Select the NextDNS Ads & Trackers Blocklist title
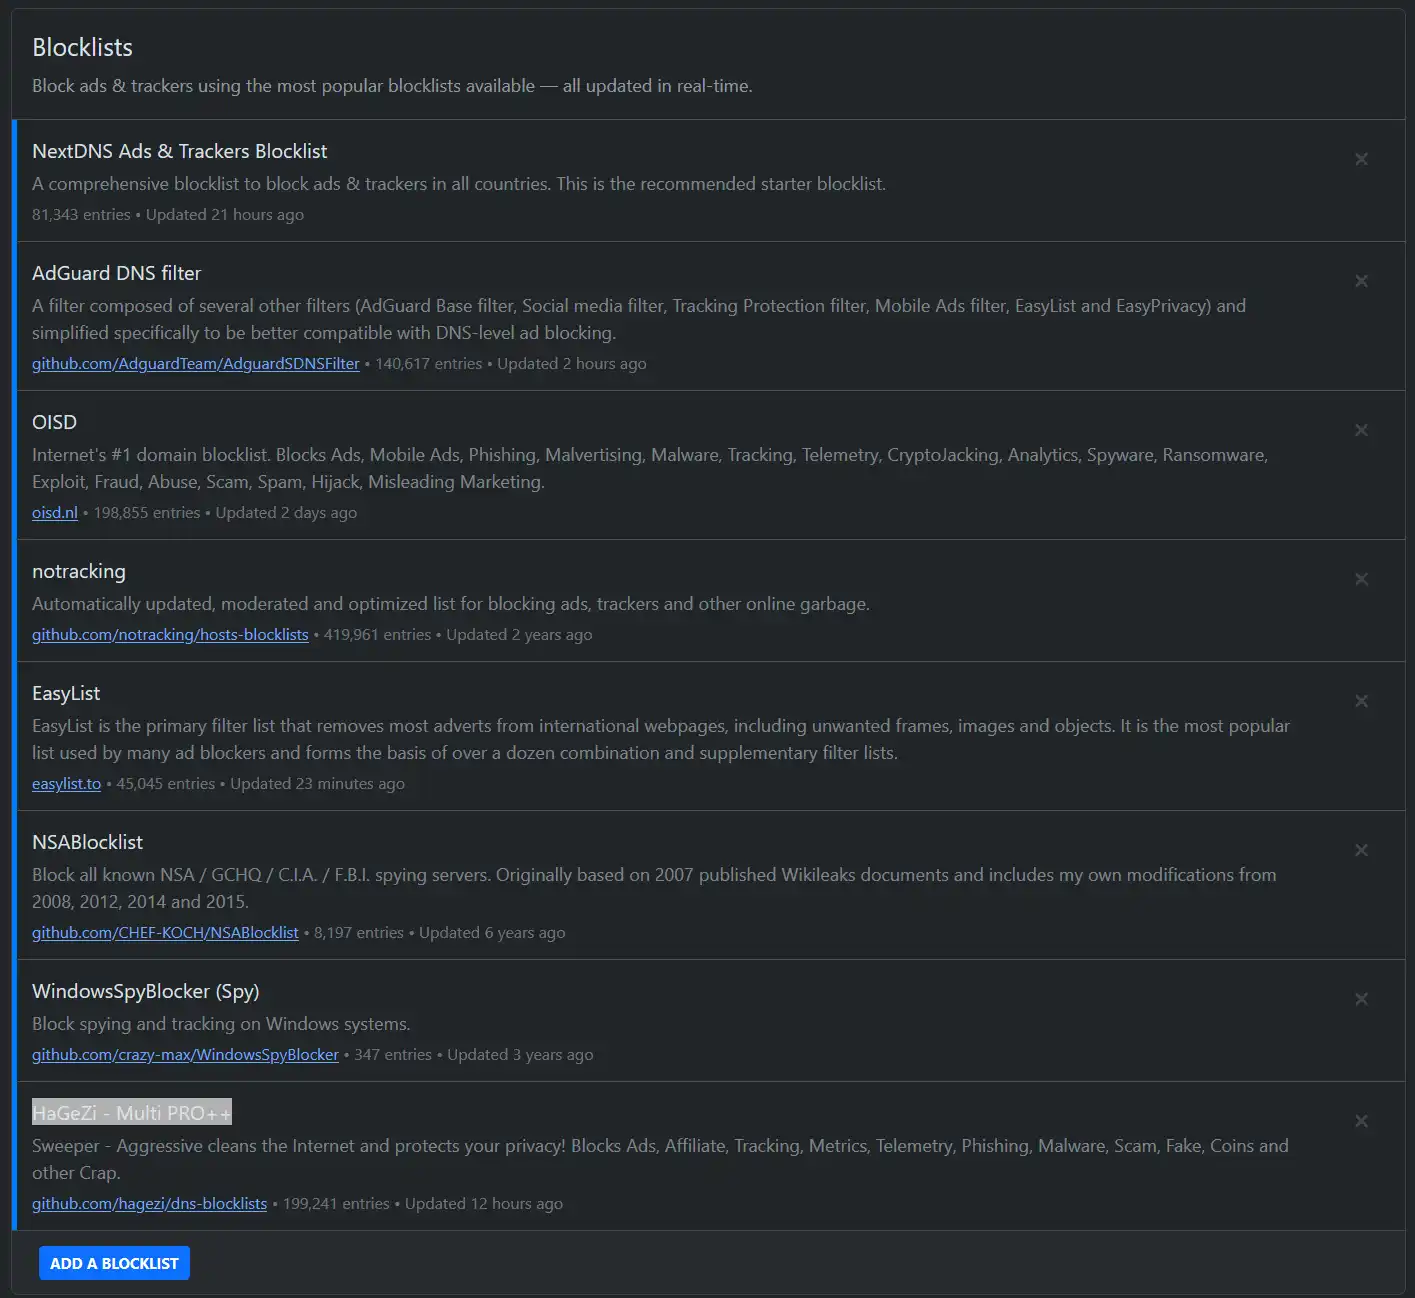 tap(180, 151)
